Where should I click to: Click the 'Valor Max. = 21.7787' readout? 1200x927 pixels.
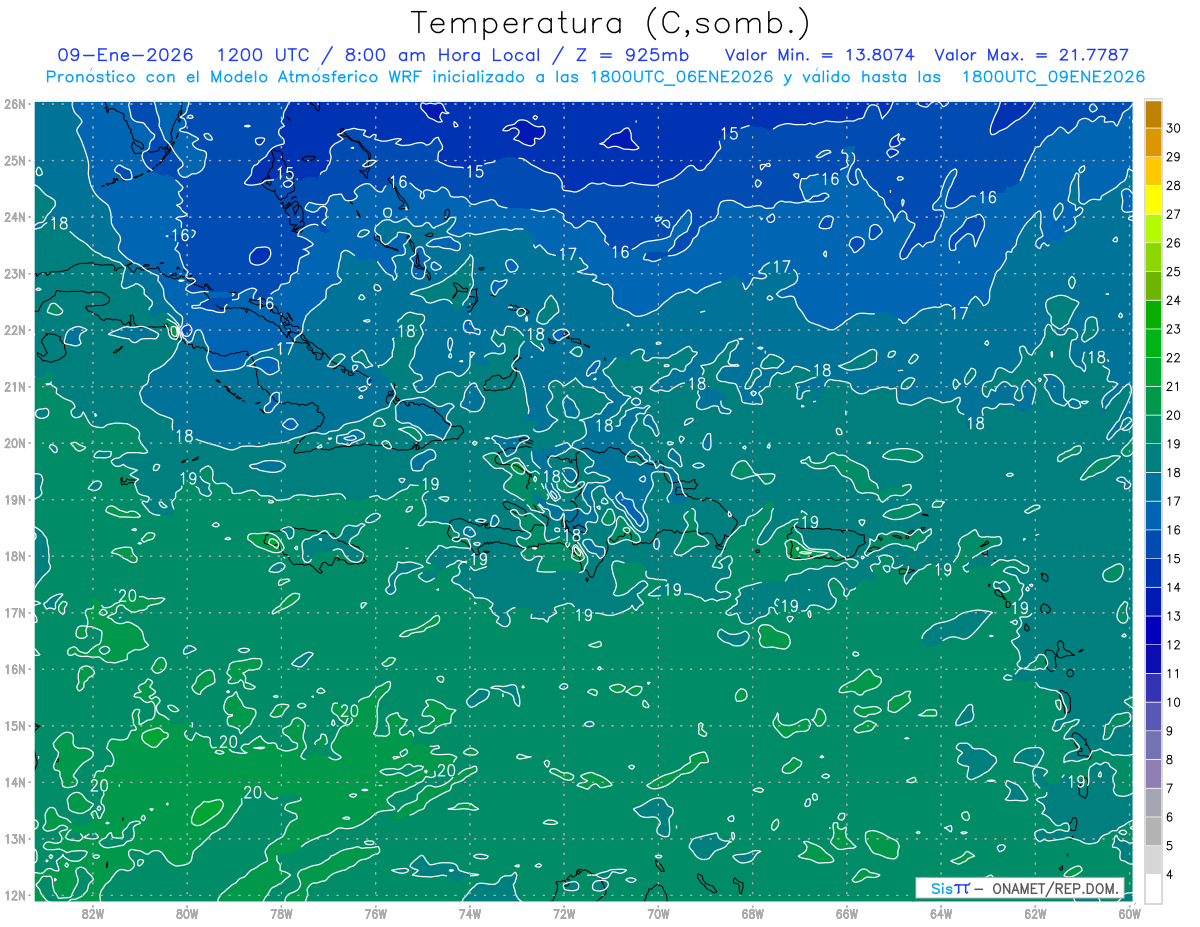pos(1034,55)
